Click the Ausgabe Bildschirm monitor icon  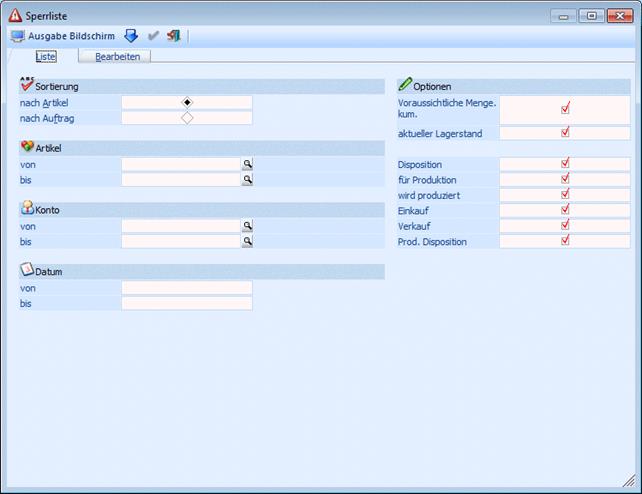coord(17,36)
